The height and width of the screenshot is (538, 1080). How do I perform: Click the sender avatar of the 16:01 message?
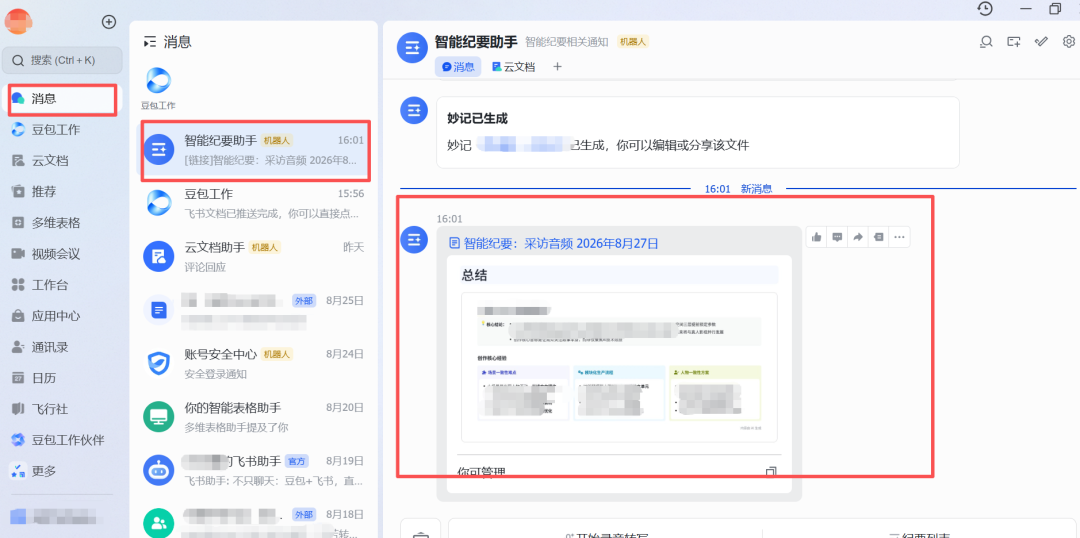415,239
